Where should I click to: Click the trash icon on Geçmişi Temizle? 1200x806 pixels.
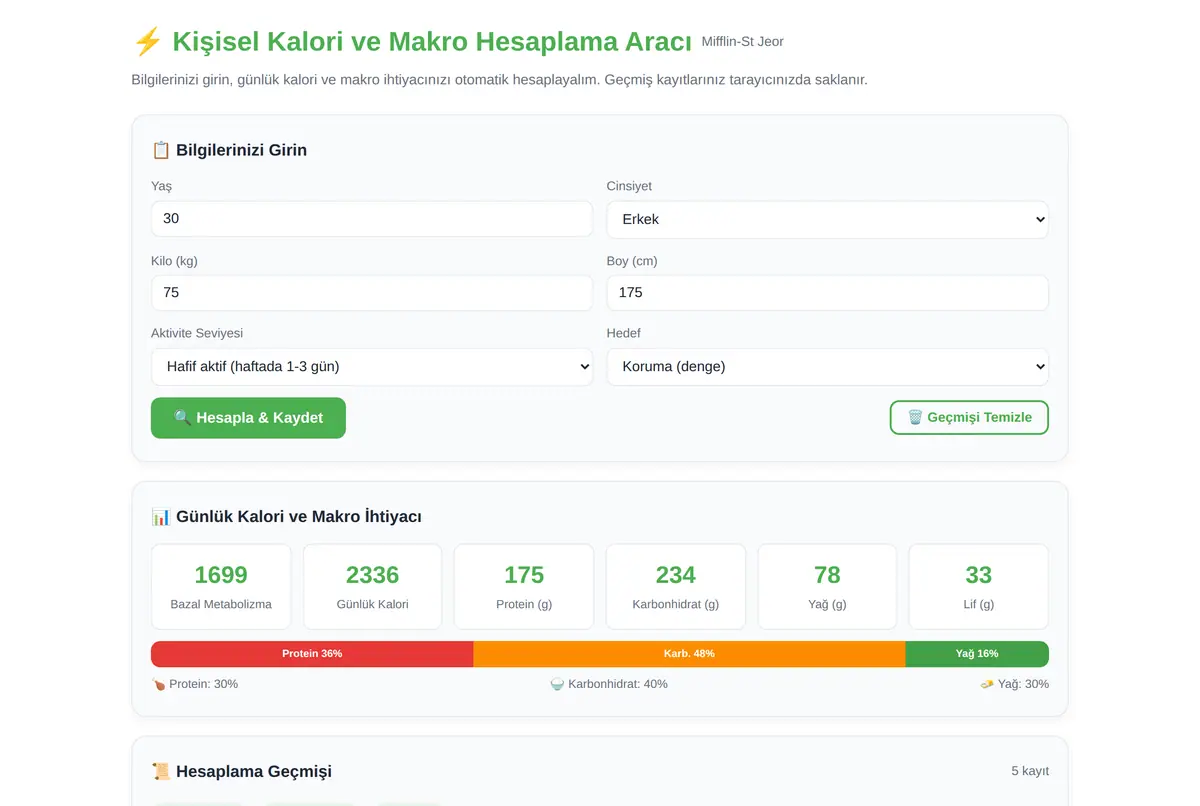(x=915, y=418)
